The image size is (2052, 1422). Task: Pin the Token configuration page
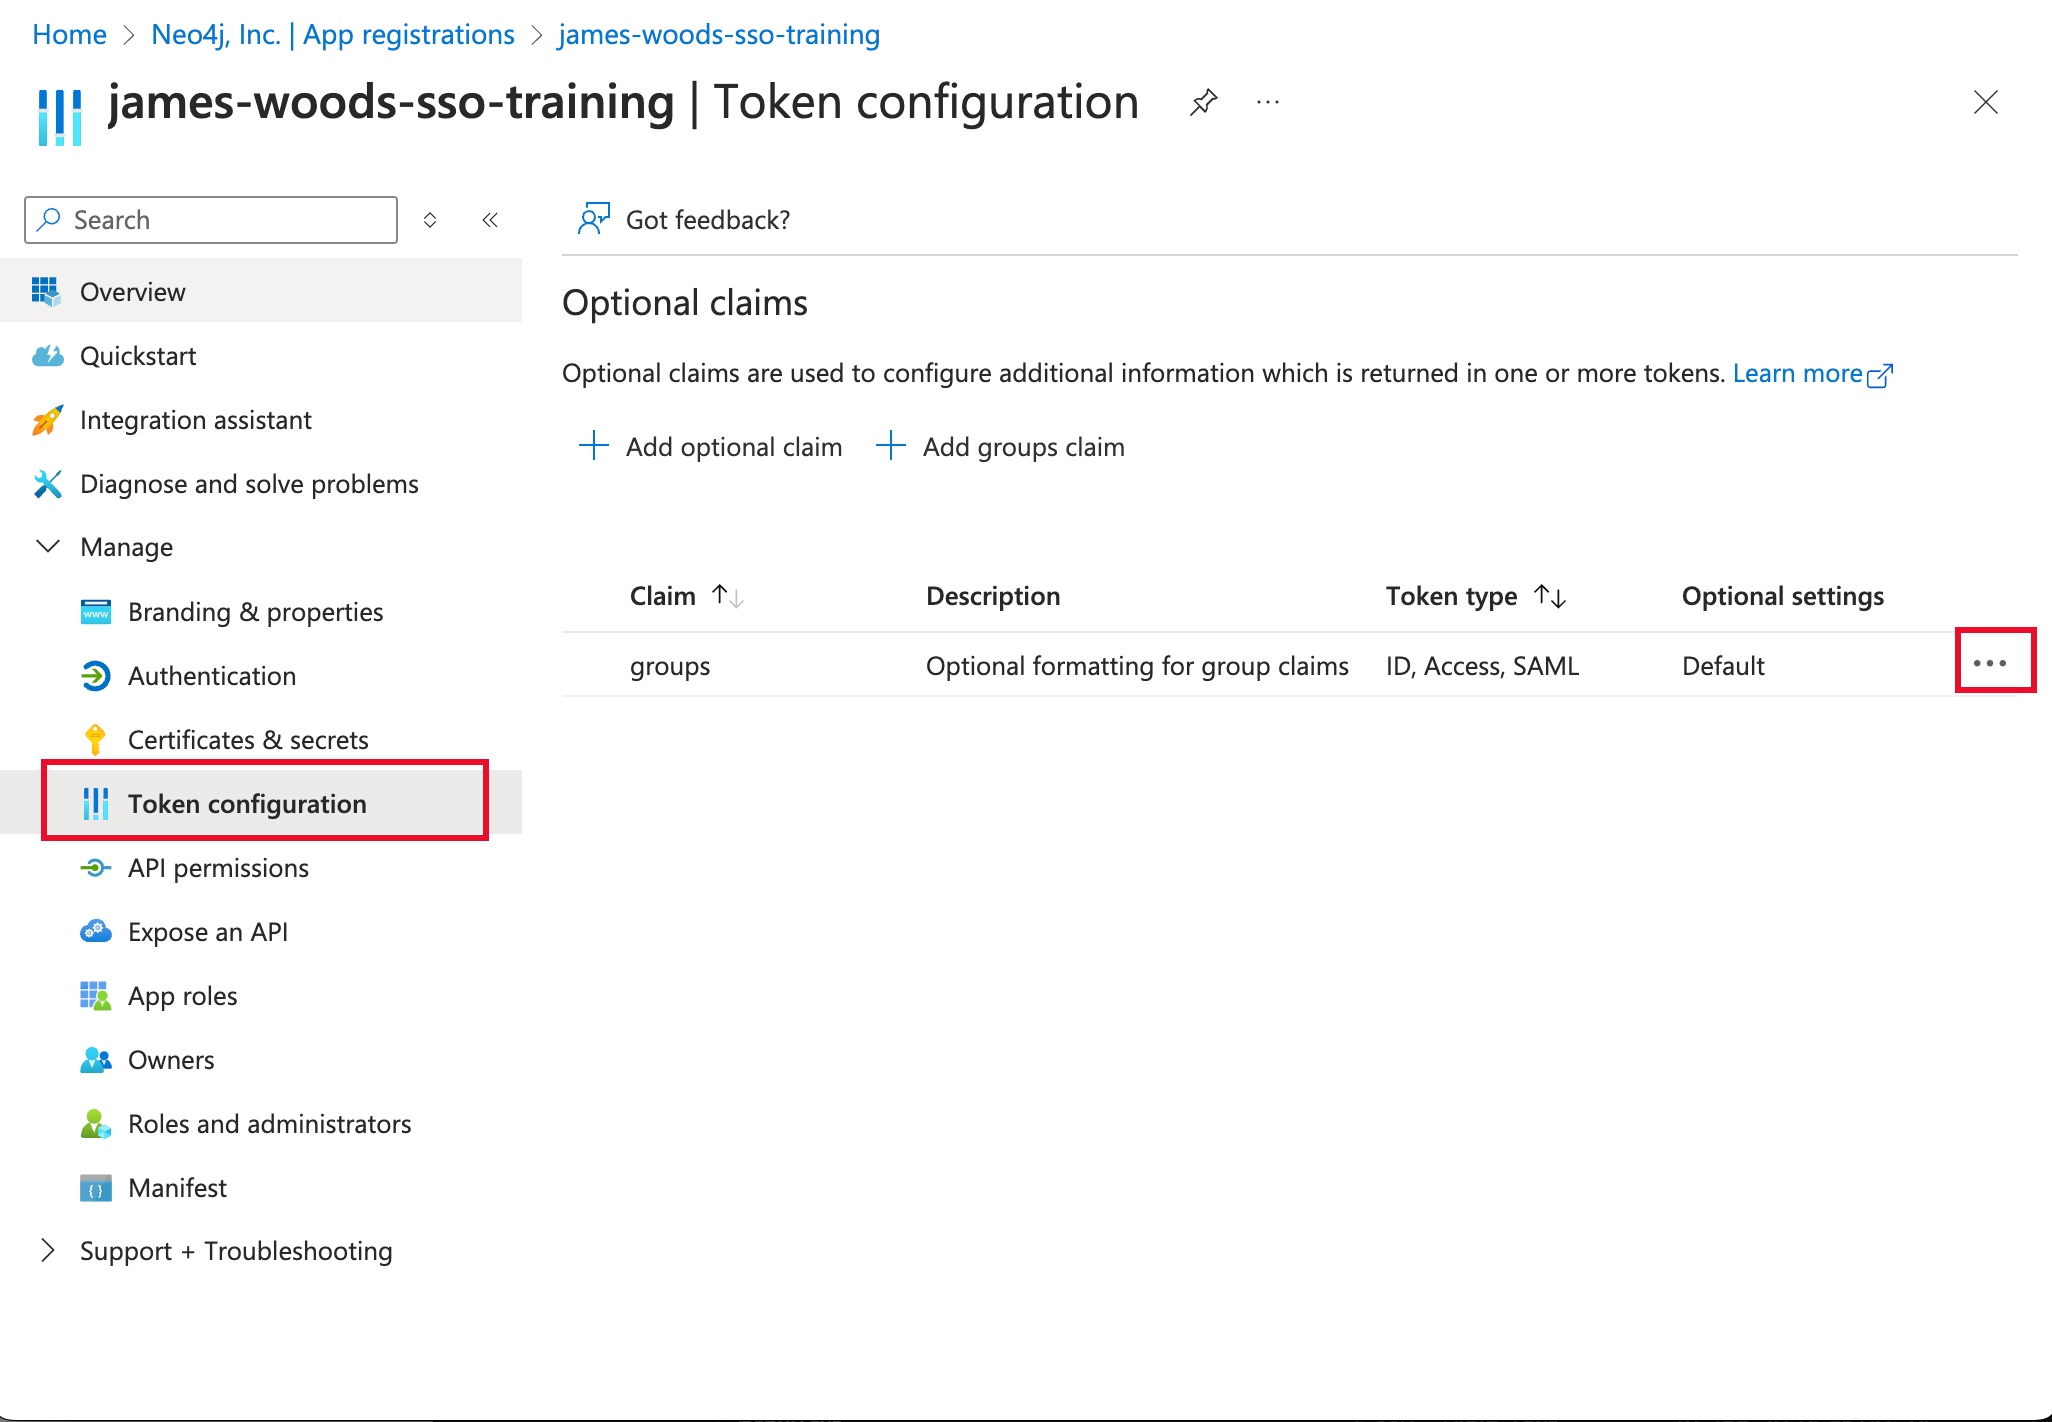pos(1203,102)
